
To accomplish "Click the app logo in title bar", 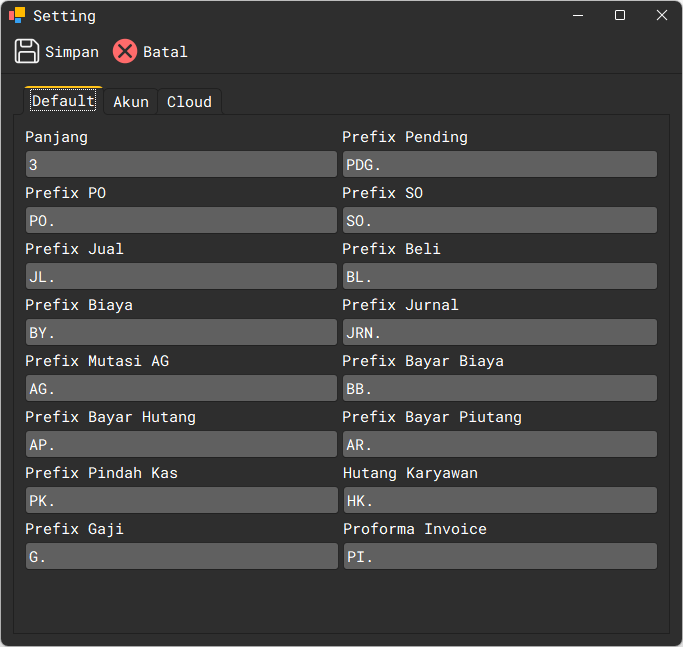I will [17, 16].
